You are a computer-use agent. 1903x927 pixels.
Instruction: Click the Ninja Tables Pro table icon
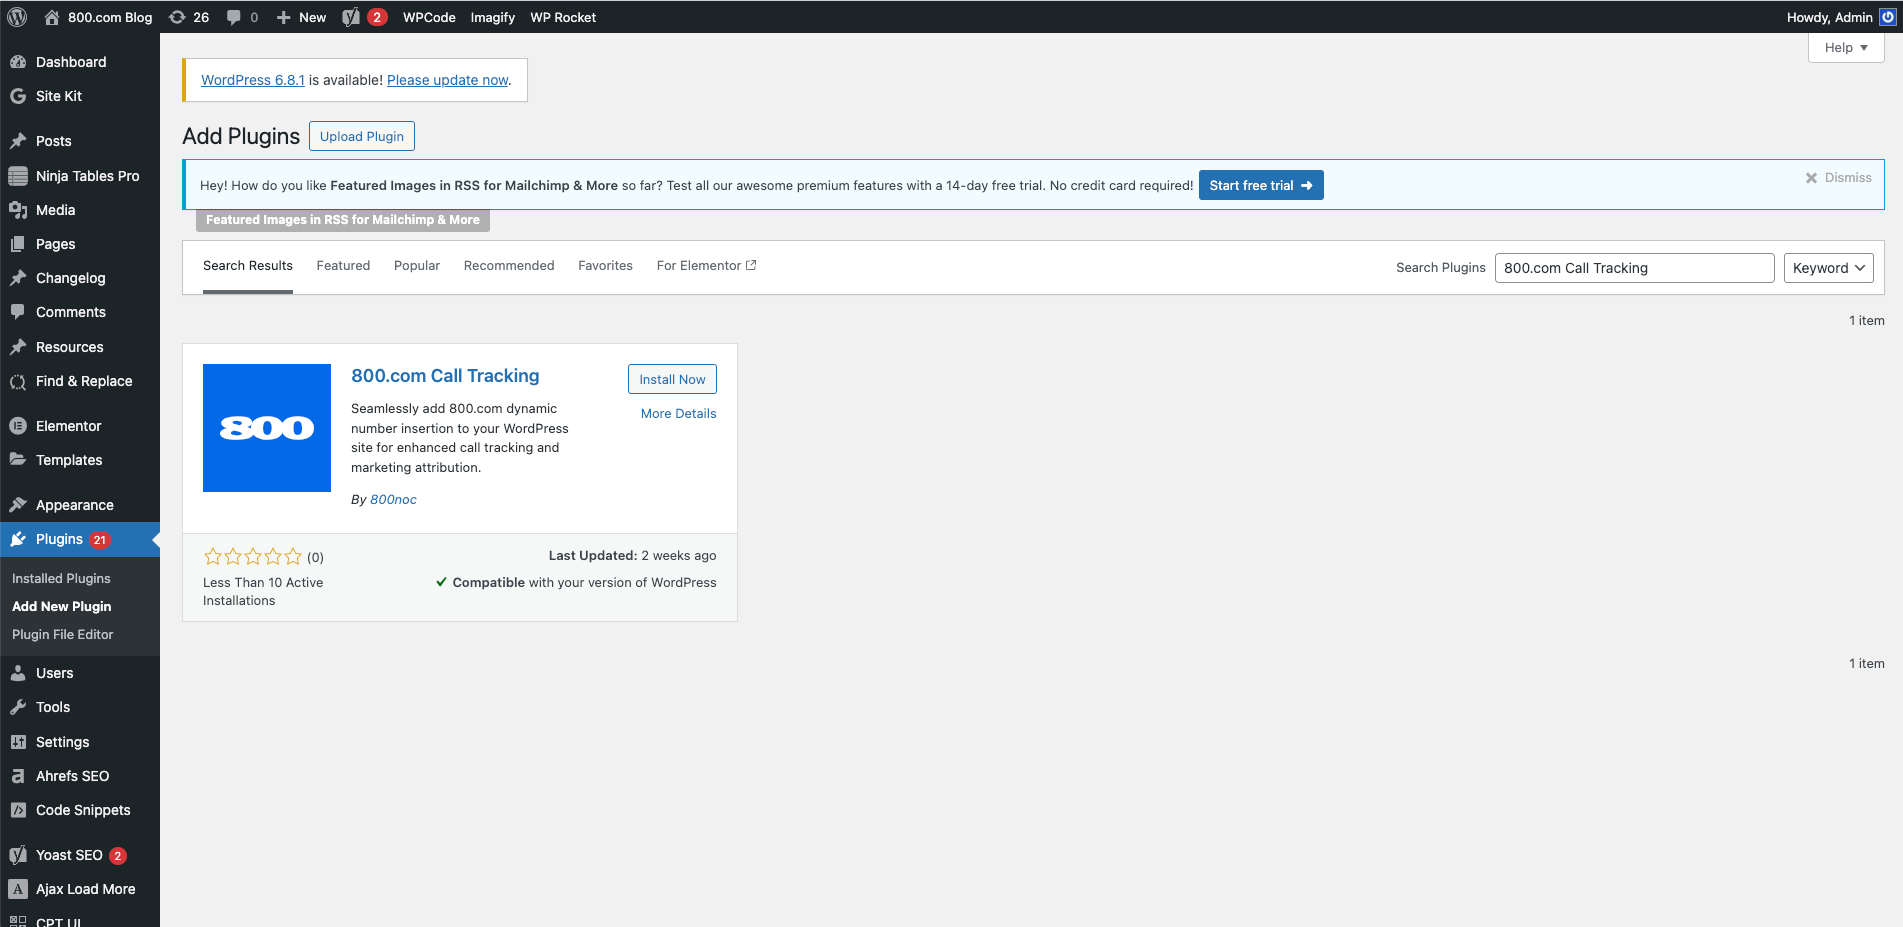[18, 176]
